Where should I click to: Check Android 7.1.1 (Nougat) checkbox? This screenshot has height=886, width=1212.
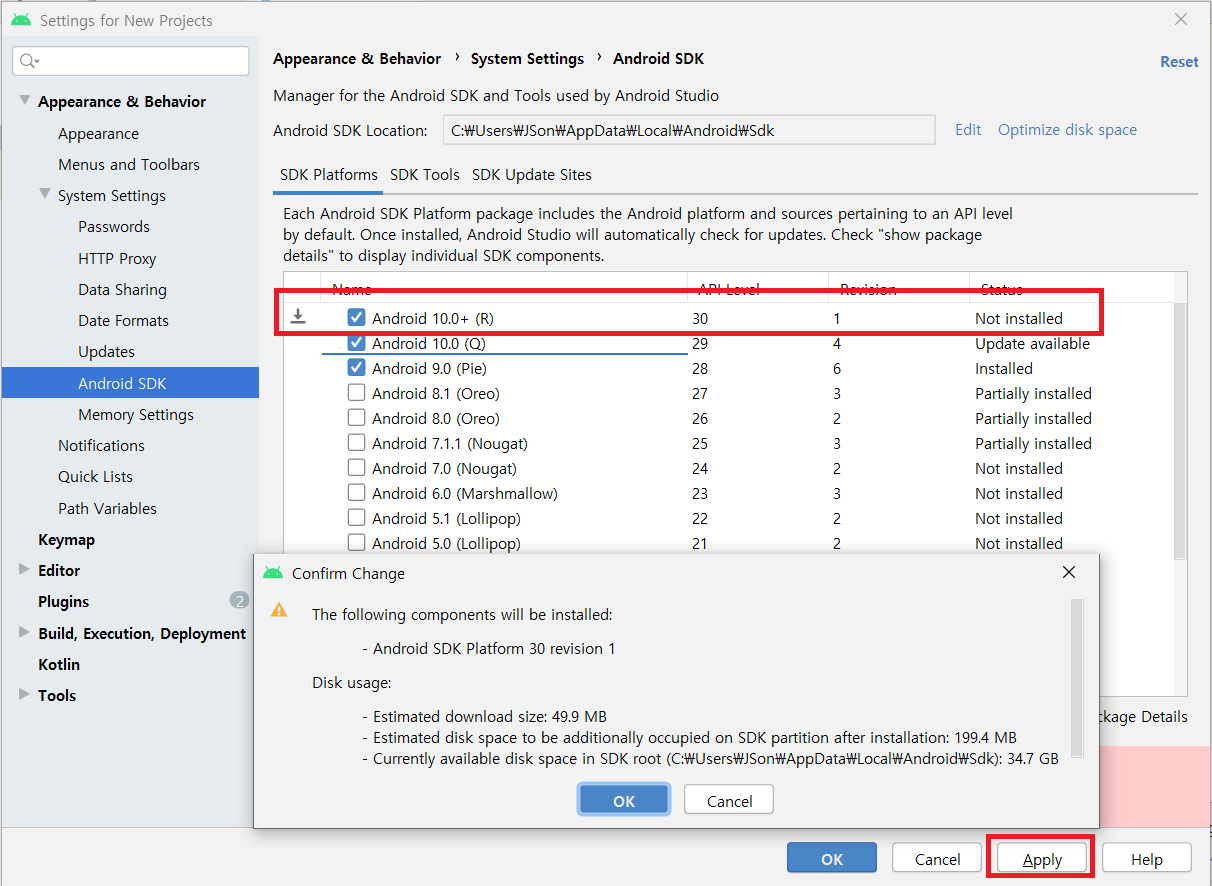tap(356, 443)
